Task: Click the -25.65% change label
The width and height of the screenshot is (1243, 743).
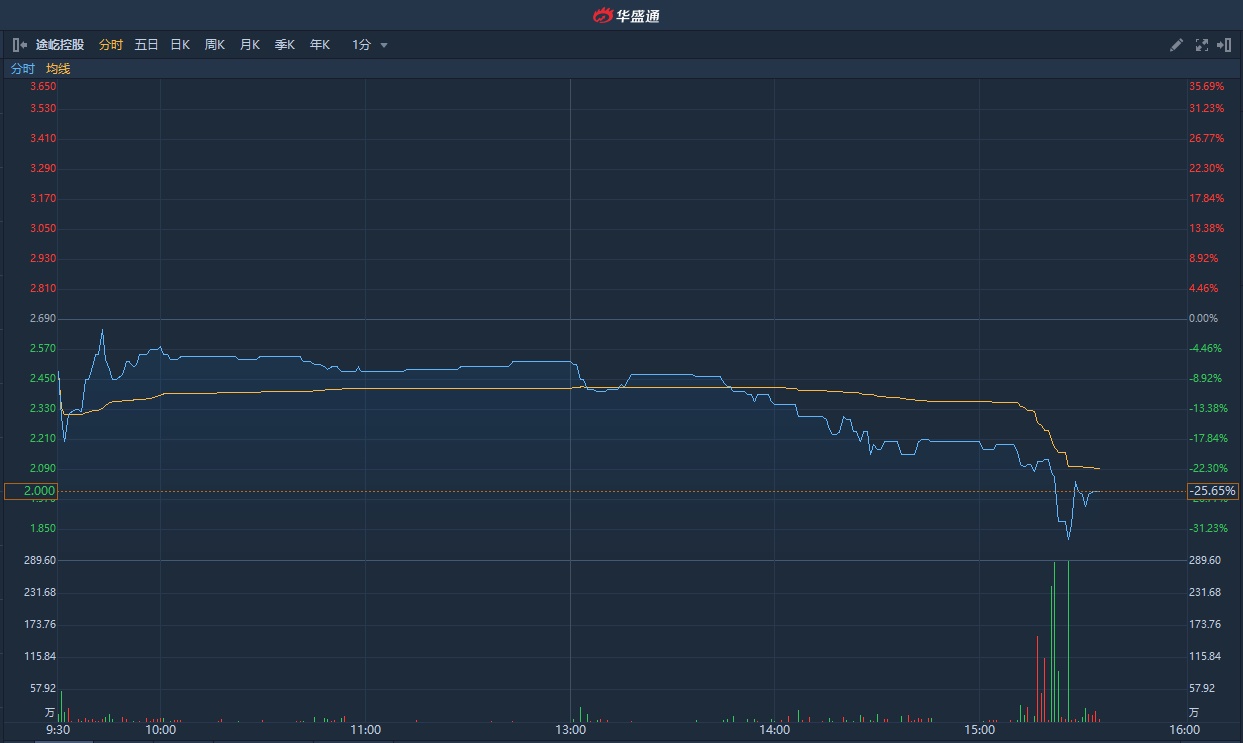Action: [1213, 491]
